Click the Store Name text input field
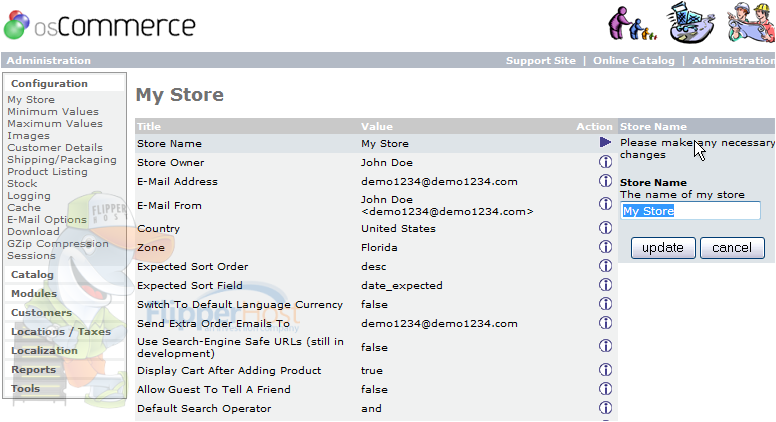This screenshot has width=776, height=422. pyautogui.click(x=690, y=211)
